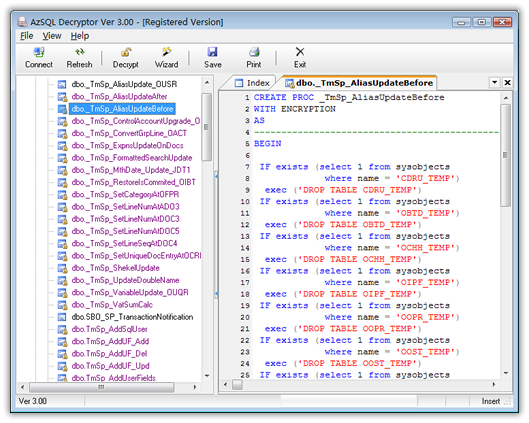Click the code editor's vertical scrollbar thumb
529x423 pixels.
505,155
